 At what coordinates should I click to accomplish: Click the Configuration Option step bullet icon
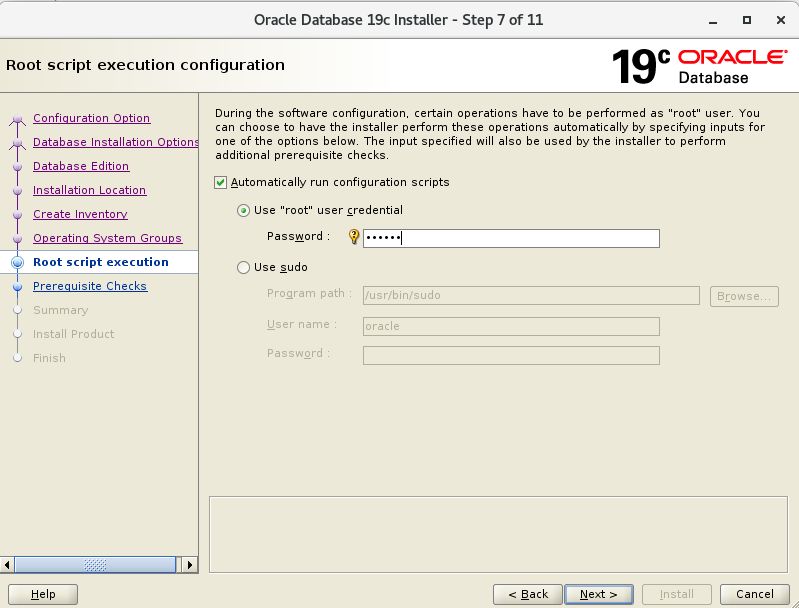point(17,119)
